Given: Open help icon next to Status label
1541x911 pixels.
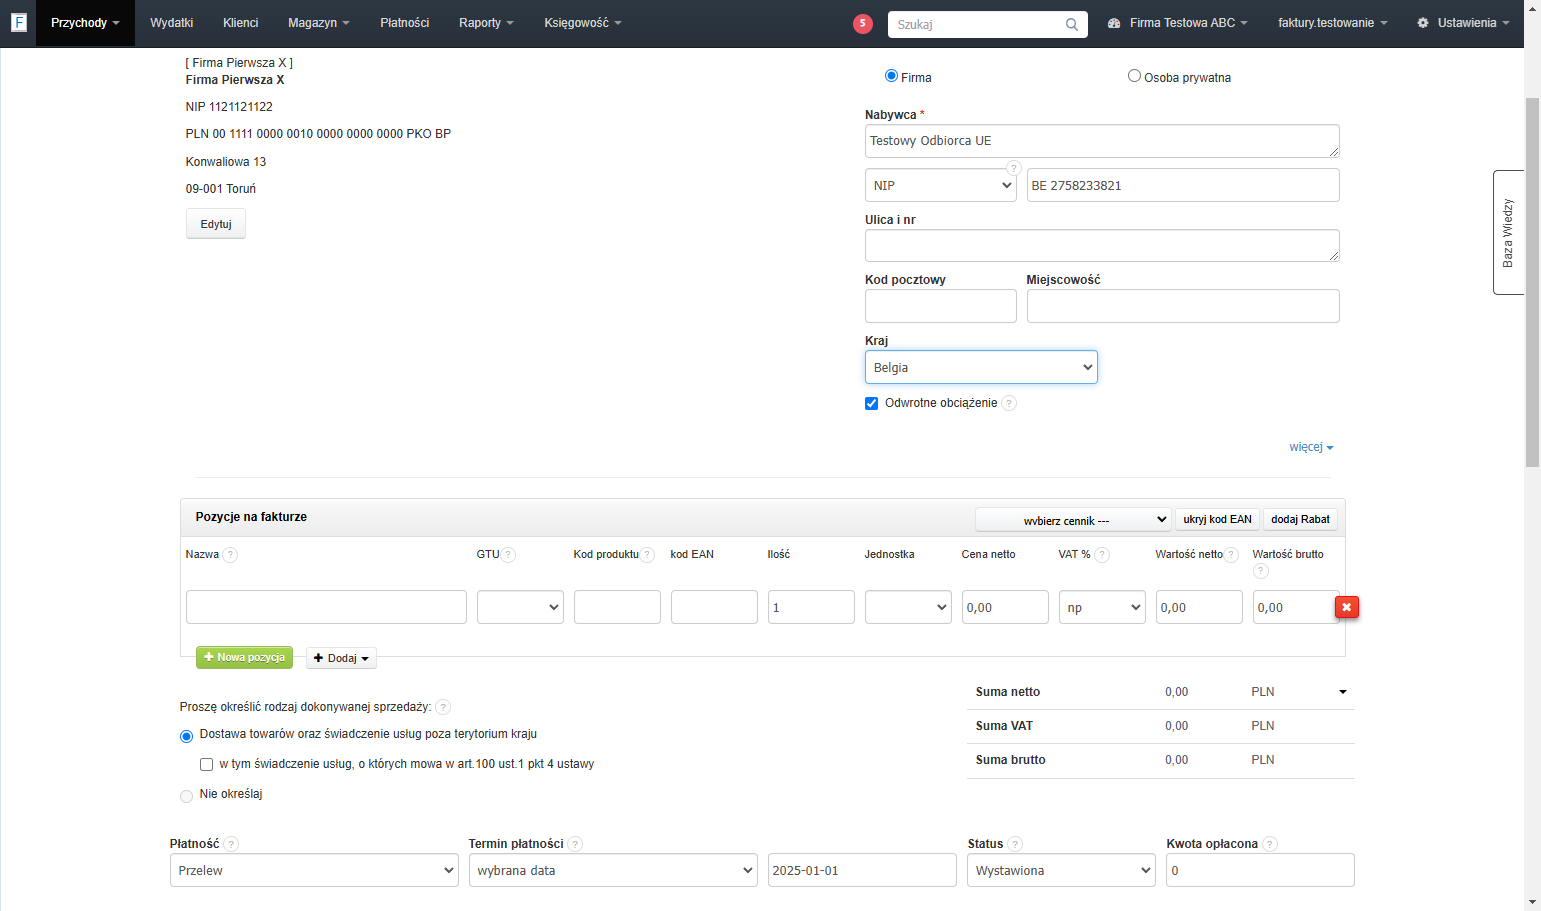Looking at the screenshot, I should tap(1015, 844).
